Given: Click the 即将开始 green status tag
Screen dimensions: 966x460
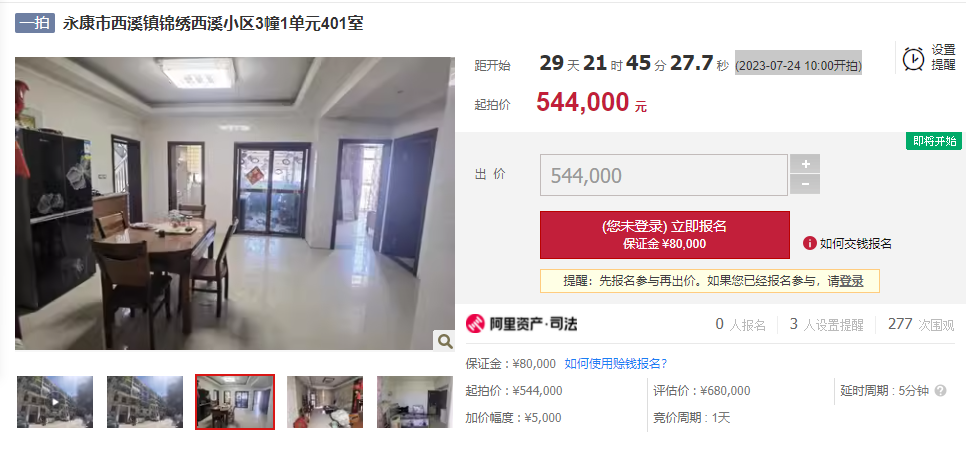Looking at the screenshot, I should [x=933, y=141].
